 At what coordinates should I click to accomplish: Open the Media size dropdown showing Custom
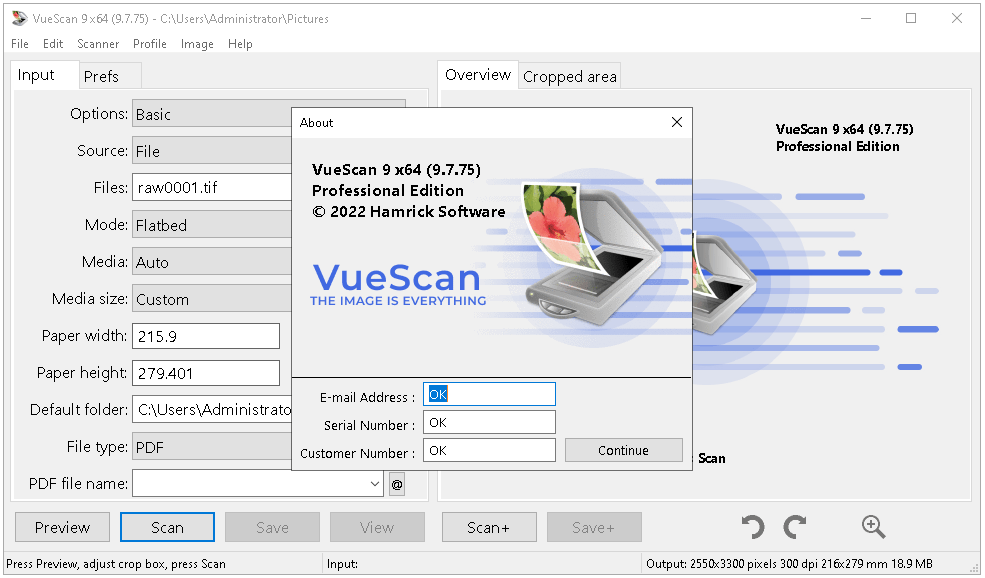pyautogui.click(x=212, y=299)
